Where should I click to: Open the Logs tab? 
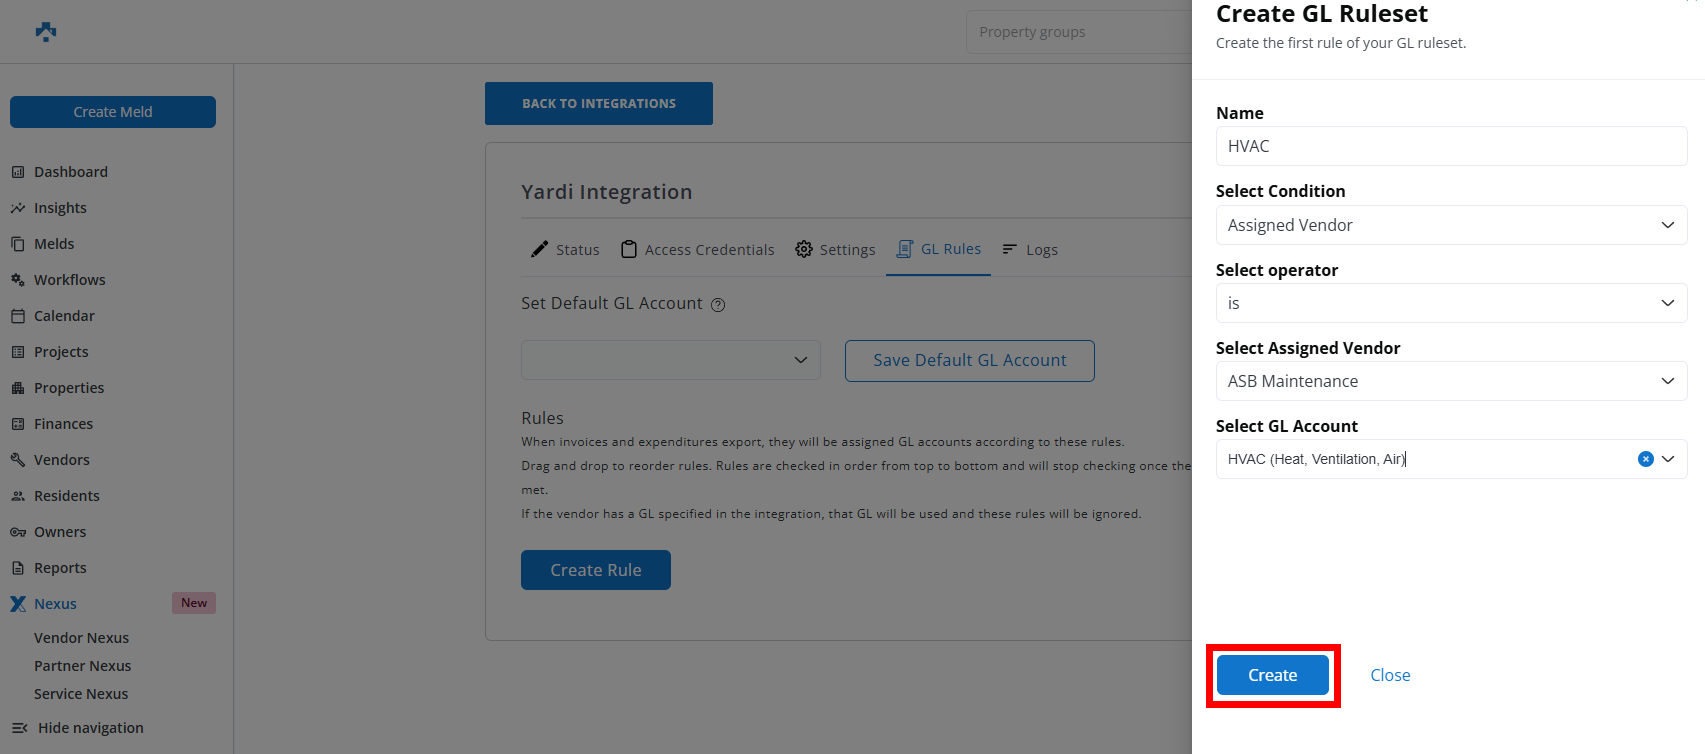coord(1030,250)
